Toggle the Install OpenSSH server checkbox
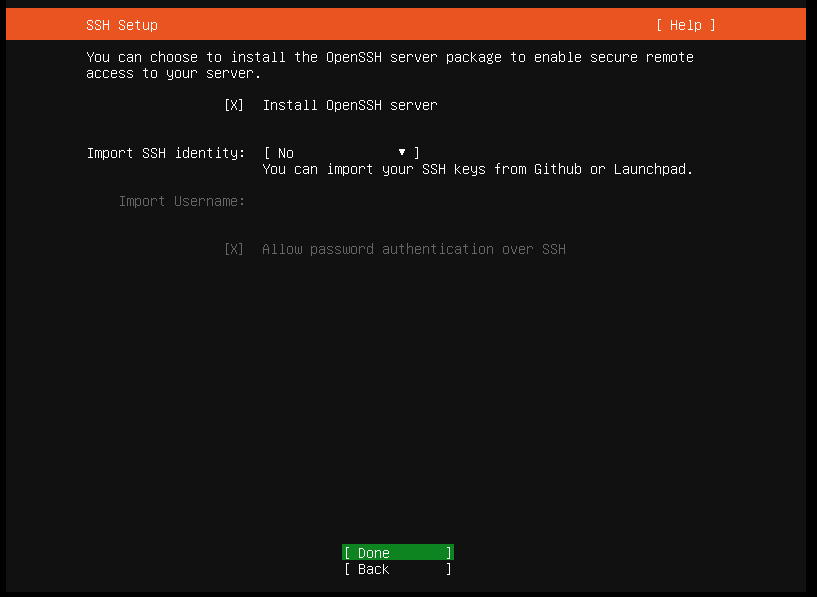 coord(234,105)
